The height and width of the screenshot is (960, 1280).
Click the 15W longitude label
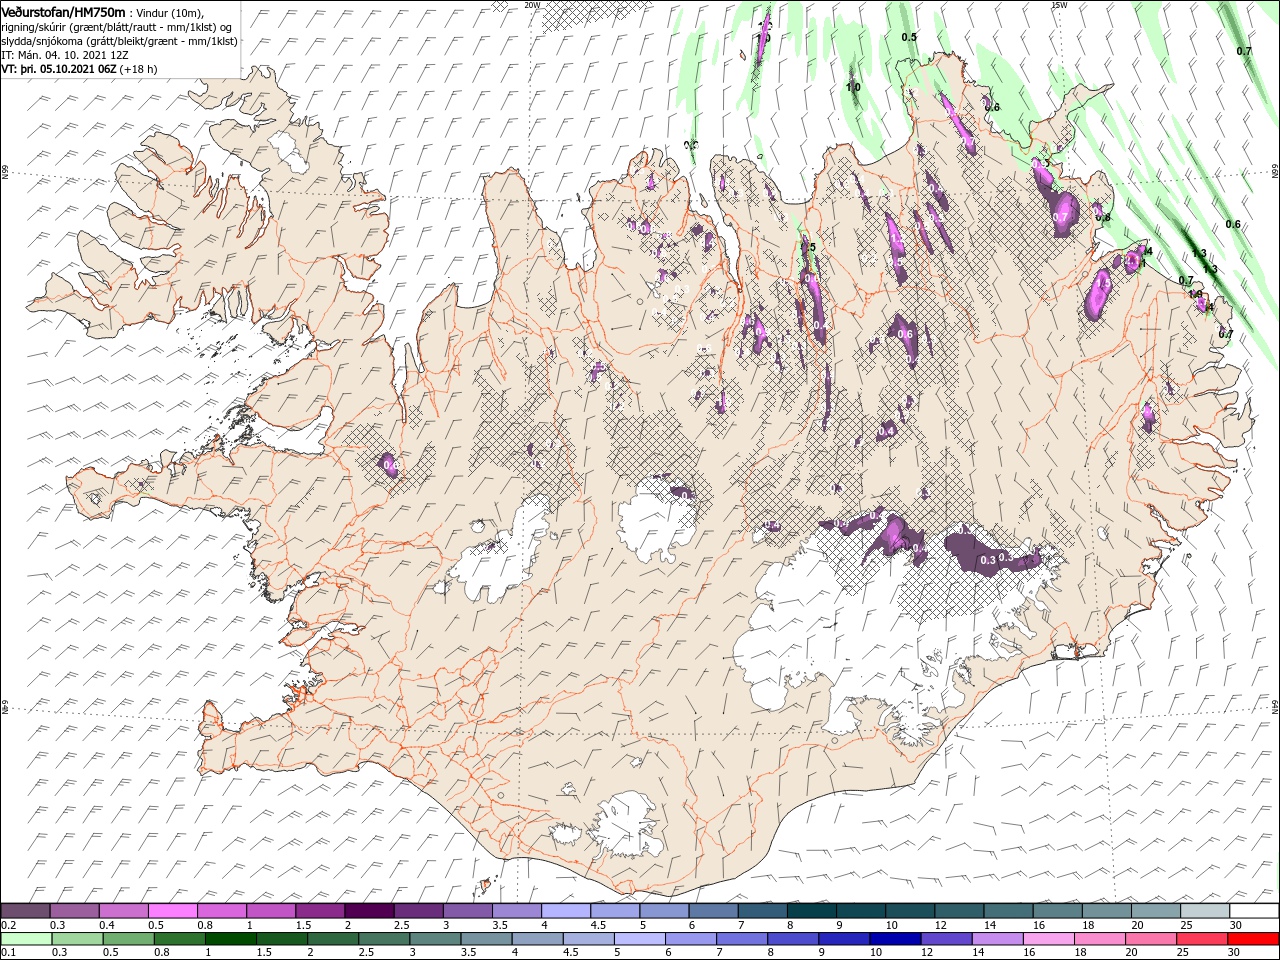(x=1059, y=5)
